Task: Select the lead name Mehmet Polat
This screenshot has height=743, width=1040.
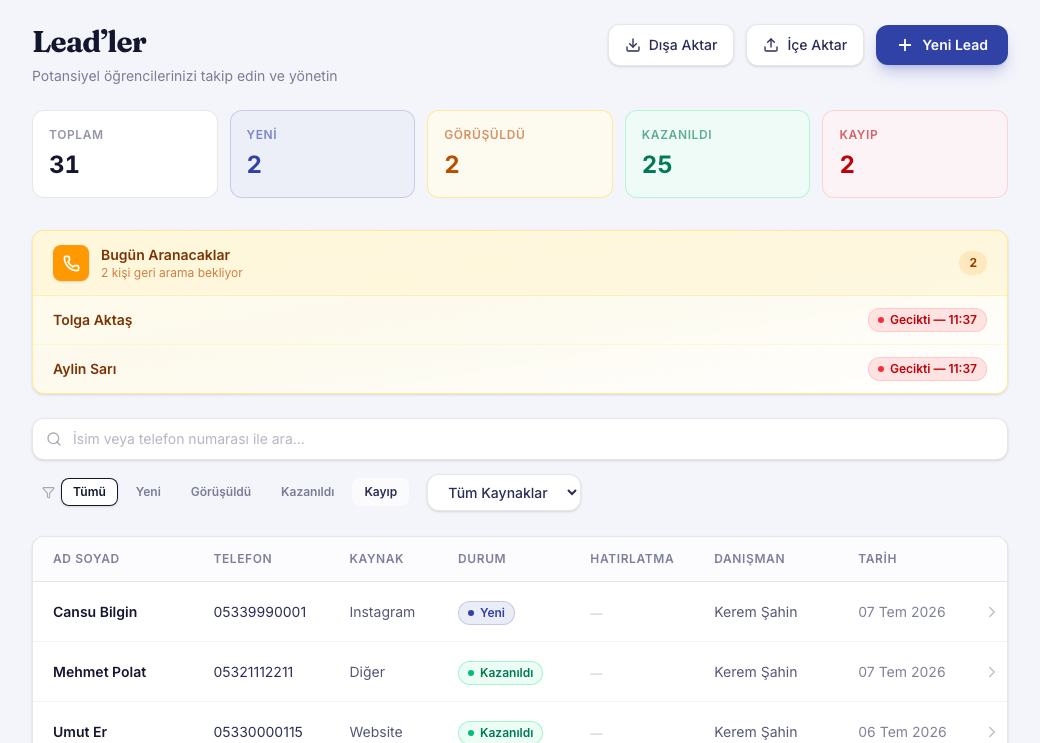Action: coord(99,672)
